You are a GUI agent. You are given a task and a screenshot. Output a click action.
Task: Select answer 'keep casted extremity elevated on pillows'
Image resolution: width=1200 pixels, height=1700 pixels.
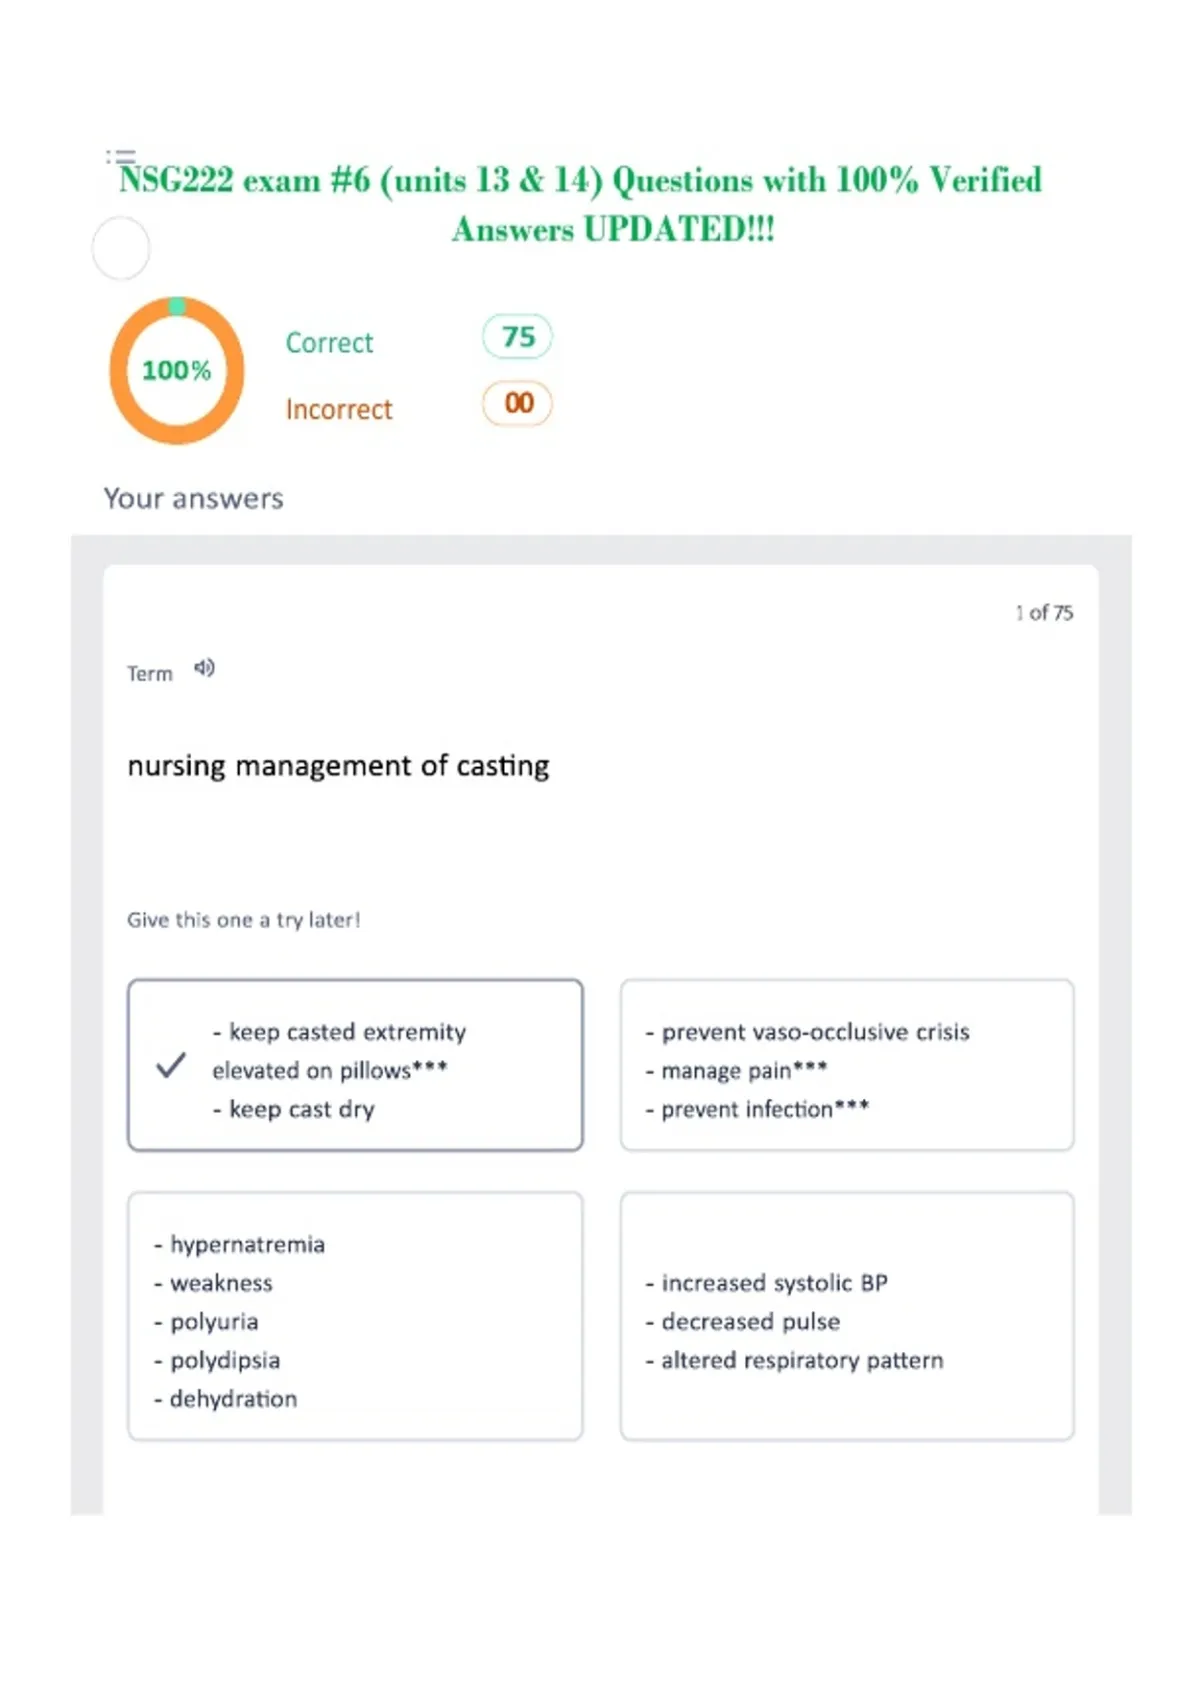tap(355, 1065)
